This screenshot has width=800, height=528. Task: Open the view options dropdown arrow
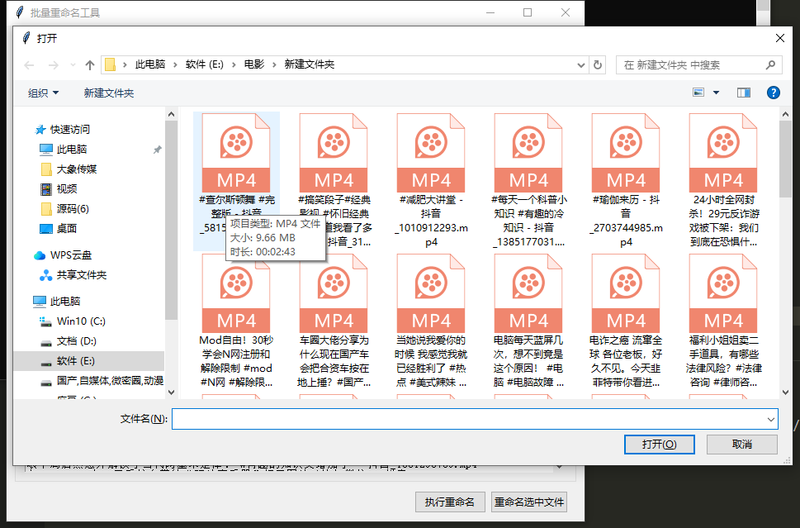tap(716, 92)
